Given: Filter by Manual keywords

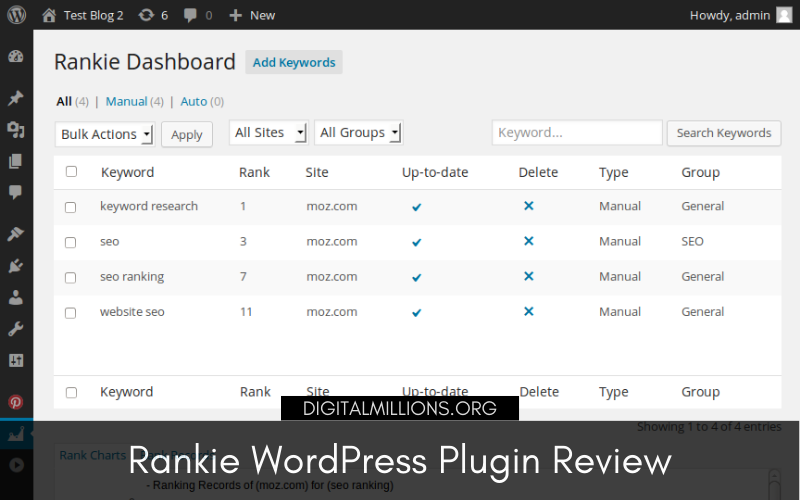Looking at the screenshot, I should (x=127, y=102).
